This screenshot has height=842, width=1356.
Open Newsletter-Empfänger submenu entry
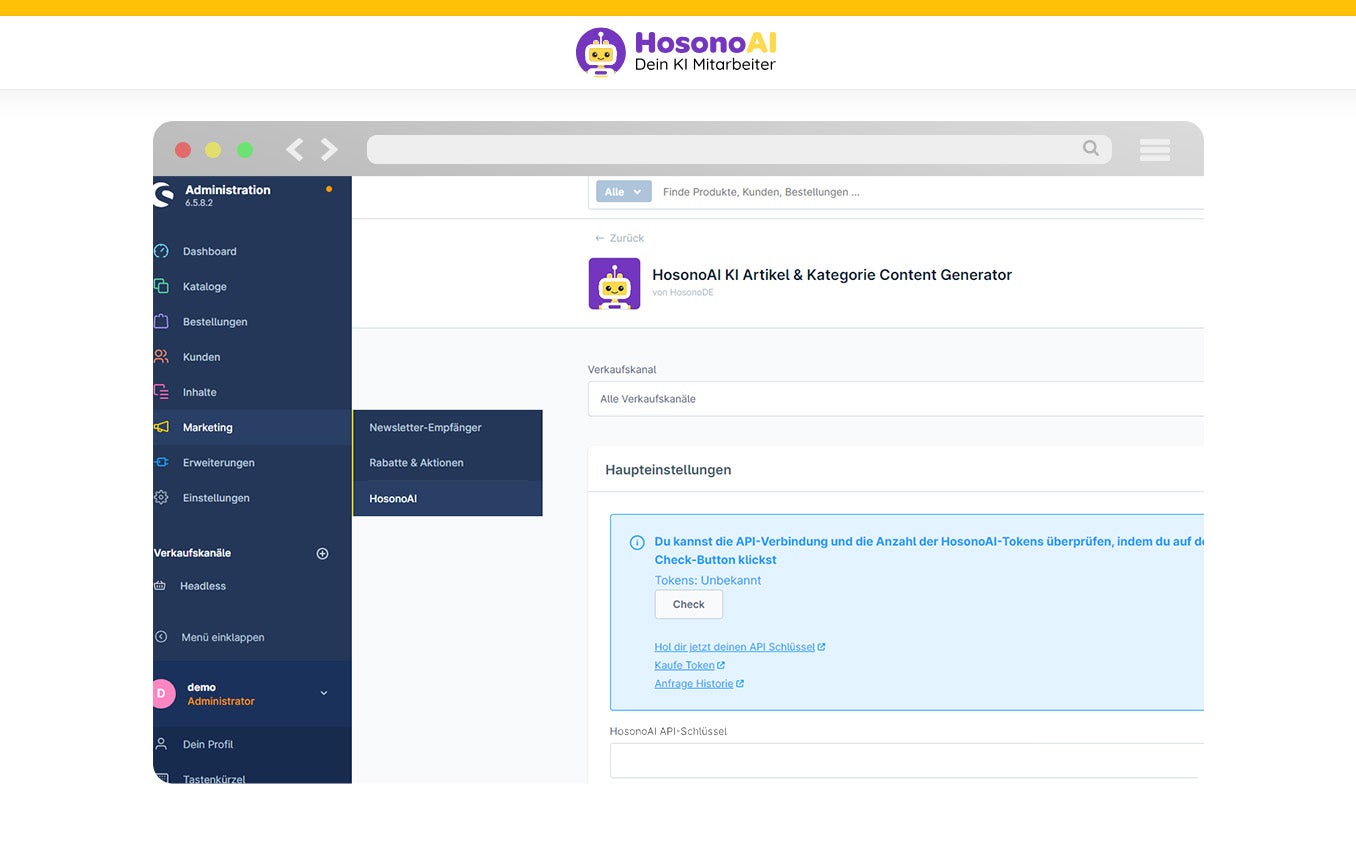click(x=448, y=427)
